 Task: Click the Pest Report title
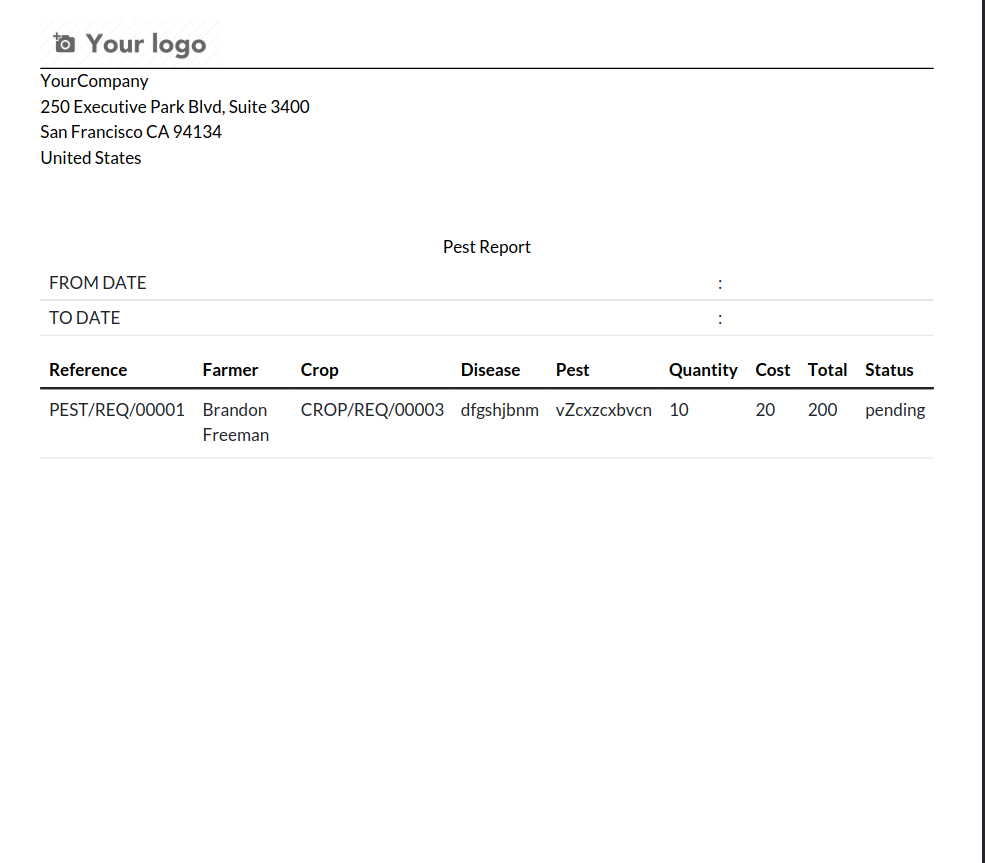[x=486, y=247]
